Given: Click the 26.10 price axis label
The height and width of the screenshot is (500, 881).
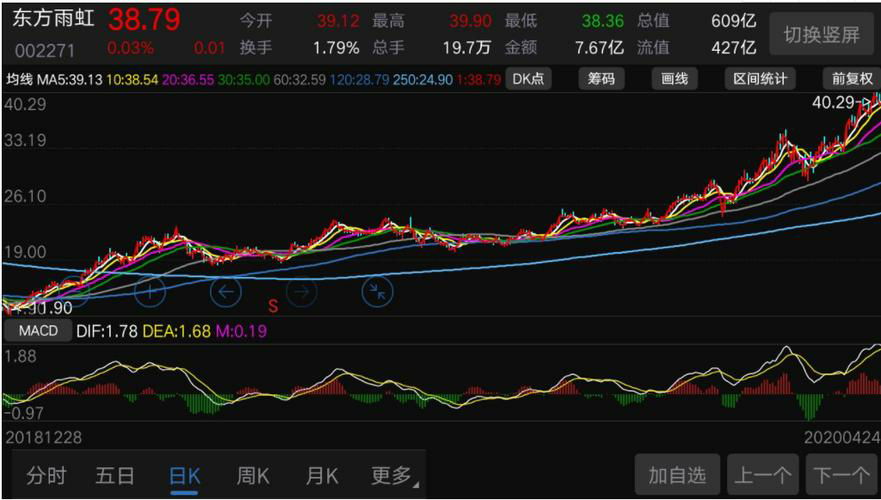Looking at the screenshot, I should pos(25,197).
